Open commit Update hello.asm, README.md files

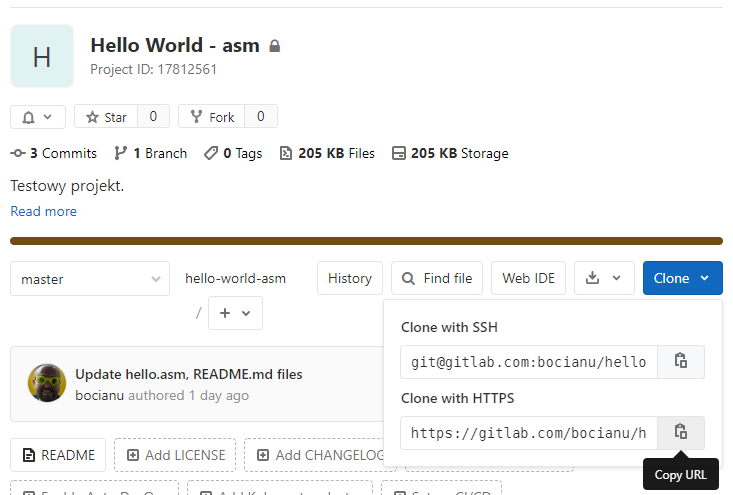tap(189, 374)
